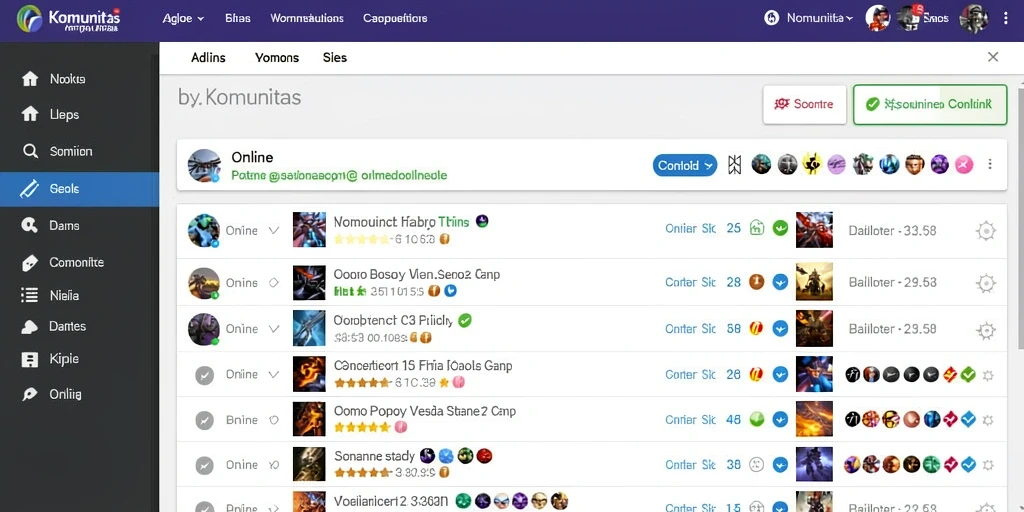
Task: Click the Komunitas logo icon
Action: 29,19
